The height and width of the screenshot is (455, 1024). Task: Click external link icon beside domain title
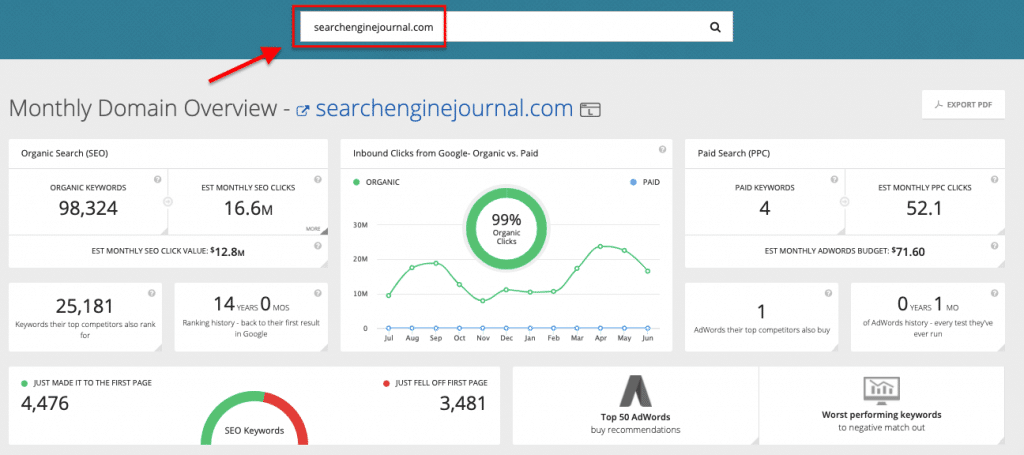pos(302,110)
